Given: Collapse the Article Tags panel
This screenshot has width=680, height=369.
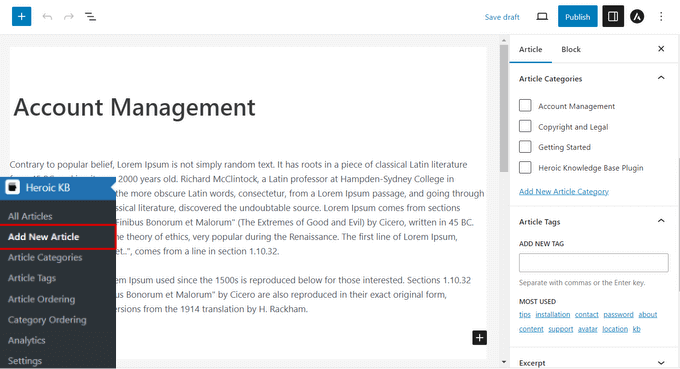Looking at the screenshot, I should tap(661, 221).
